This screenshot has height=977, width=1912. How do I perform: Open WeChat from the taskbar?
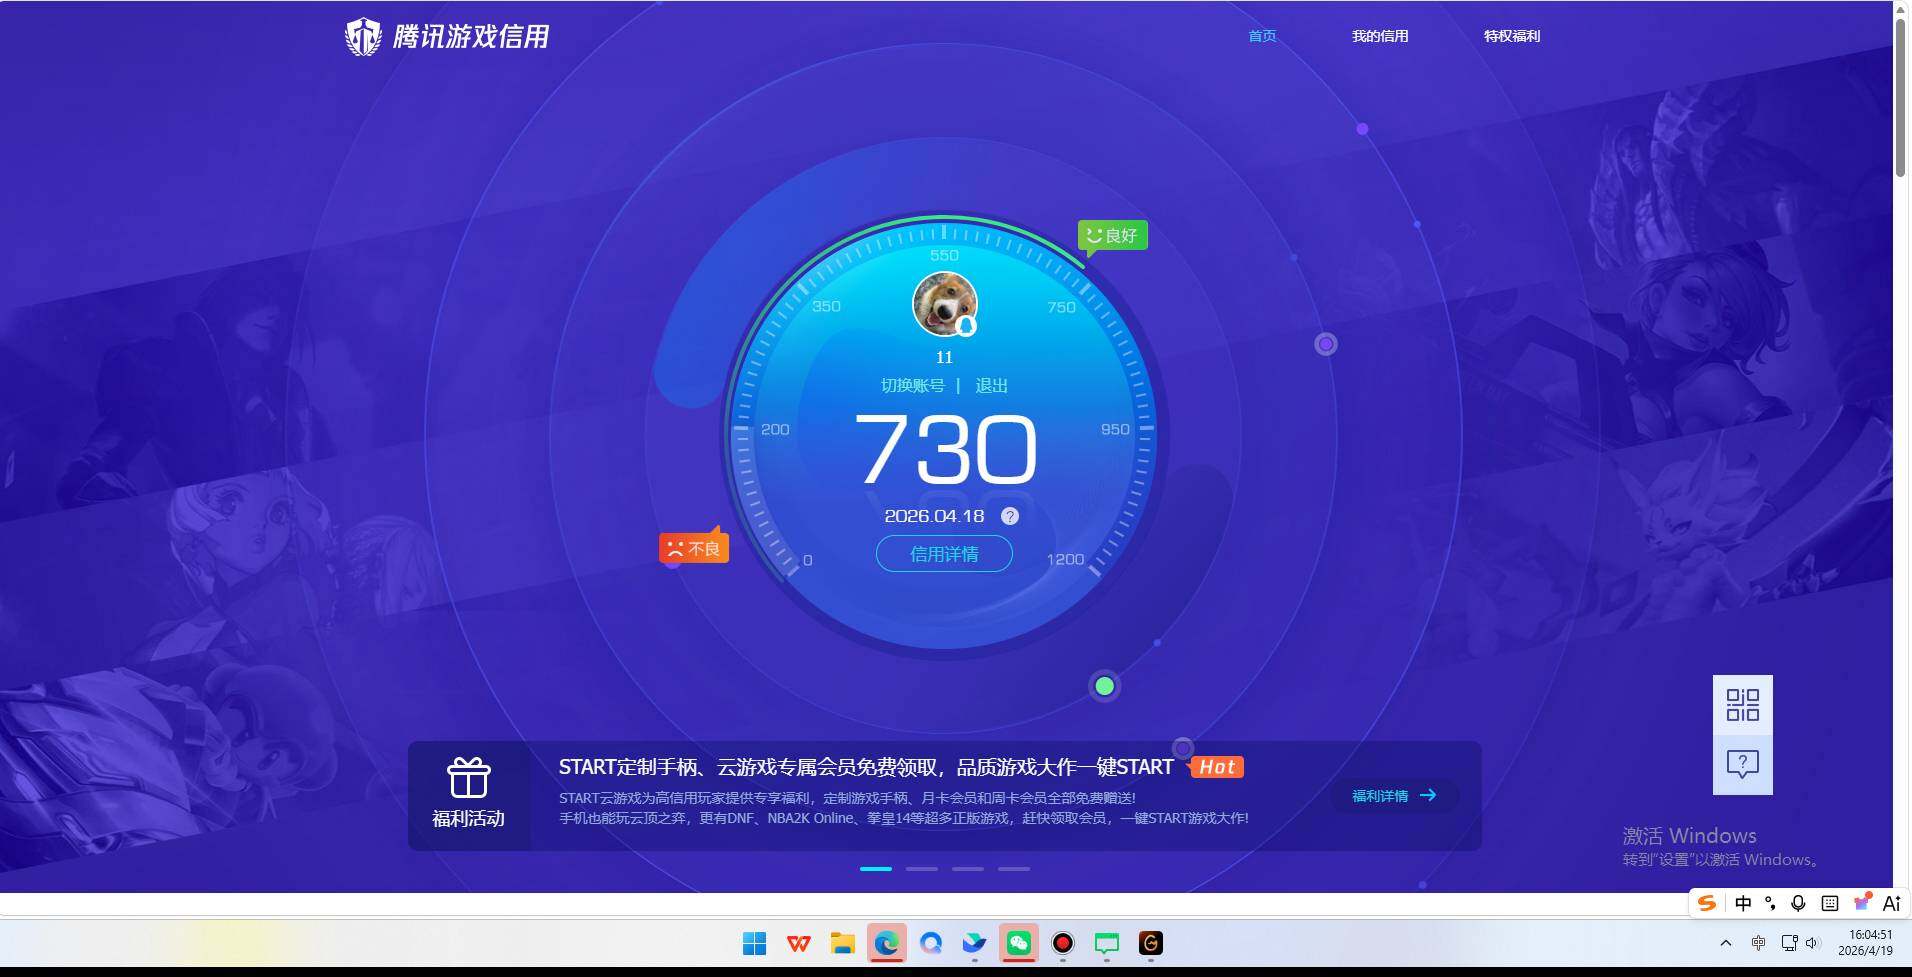[1018, 942]
